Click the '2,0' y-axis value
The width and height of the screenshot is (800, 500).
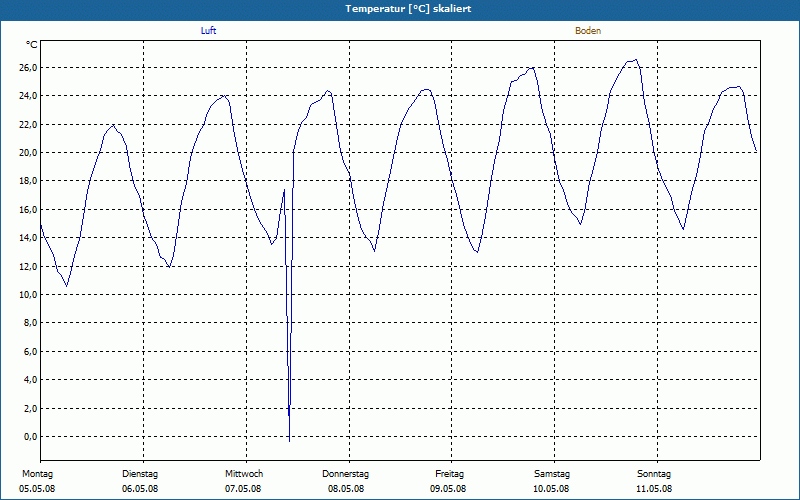click(x=30, y=408)
